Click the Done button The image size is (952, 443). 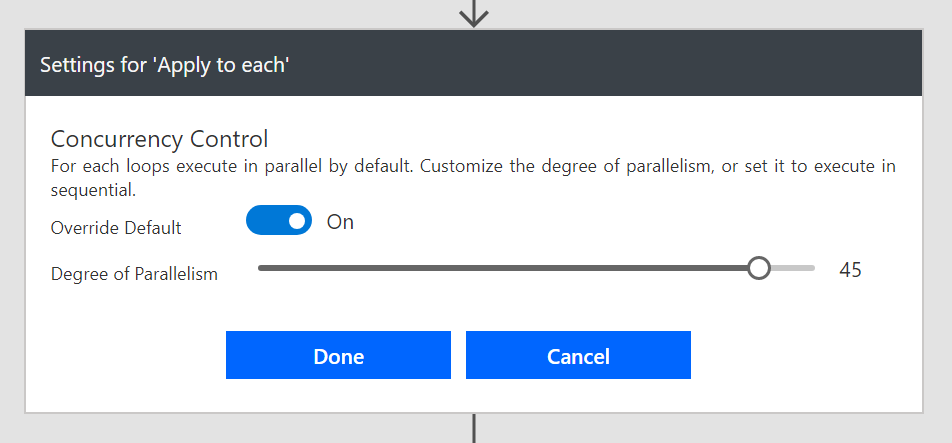(338, 356)
